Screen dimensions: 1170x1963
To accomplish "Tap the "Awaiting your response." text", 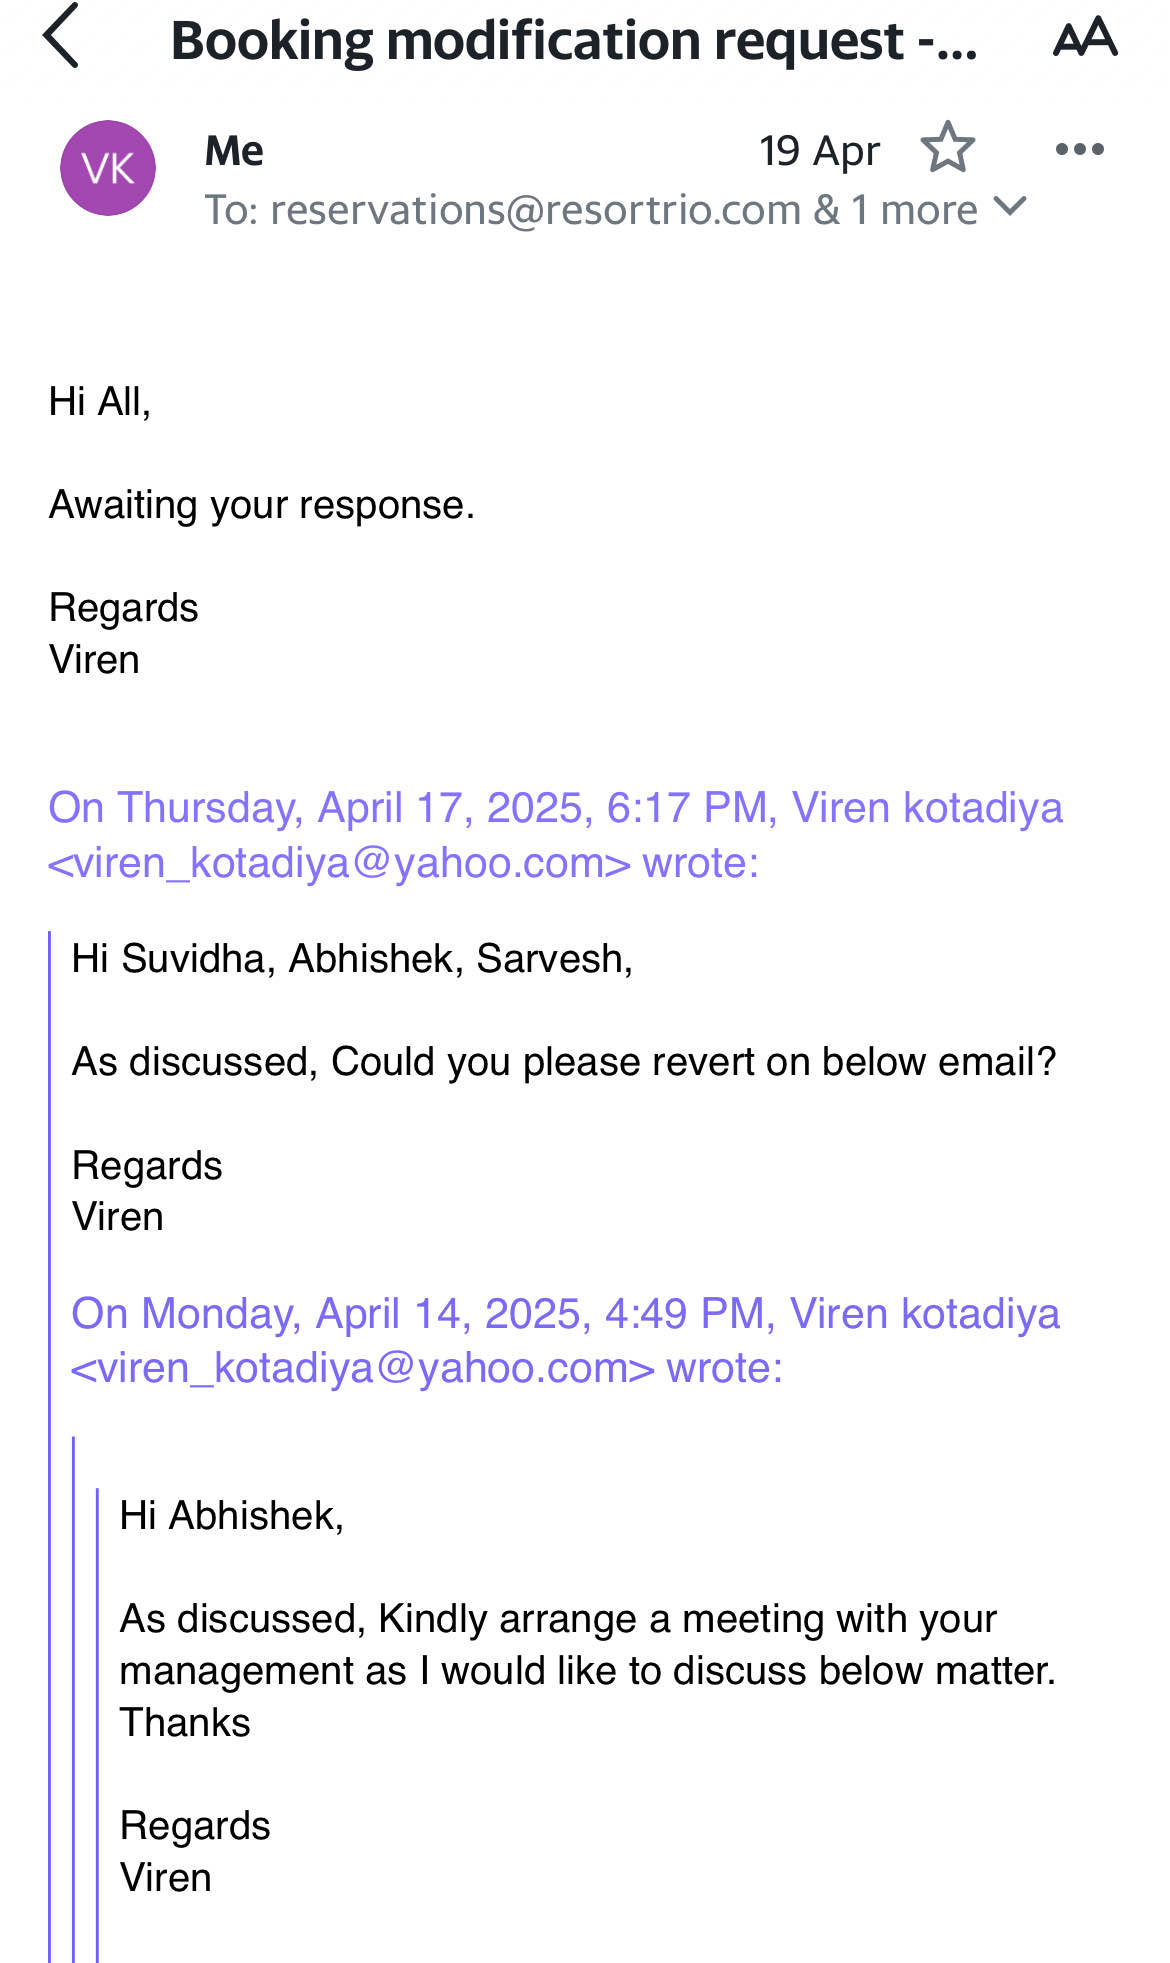I will click(262, 505).
